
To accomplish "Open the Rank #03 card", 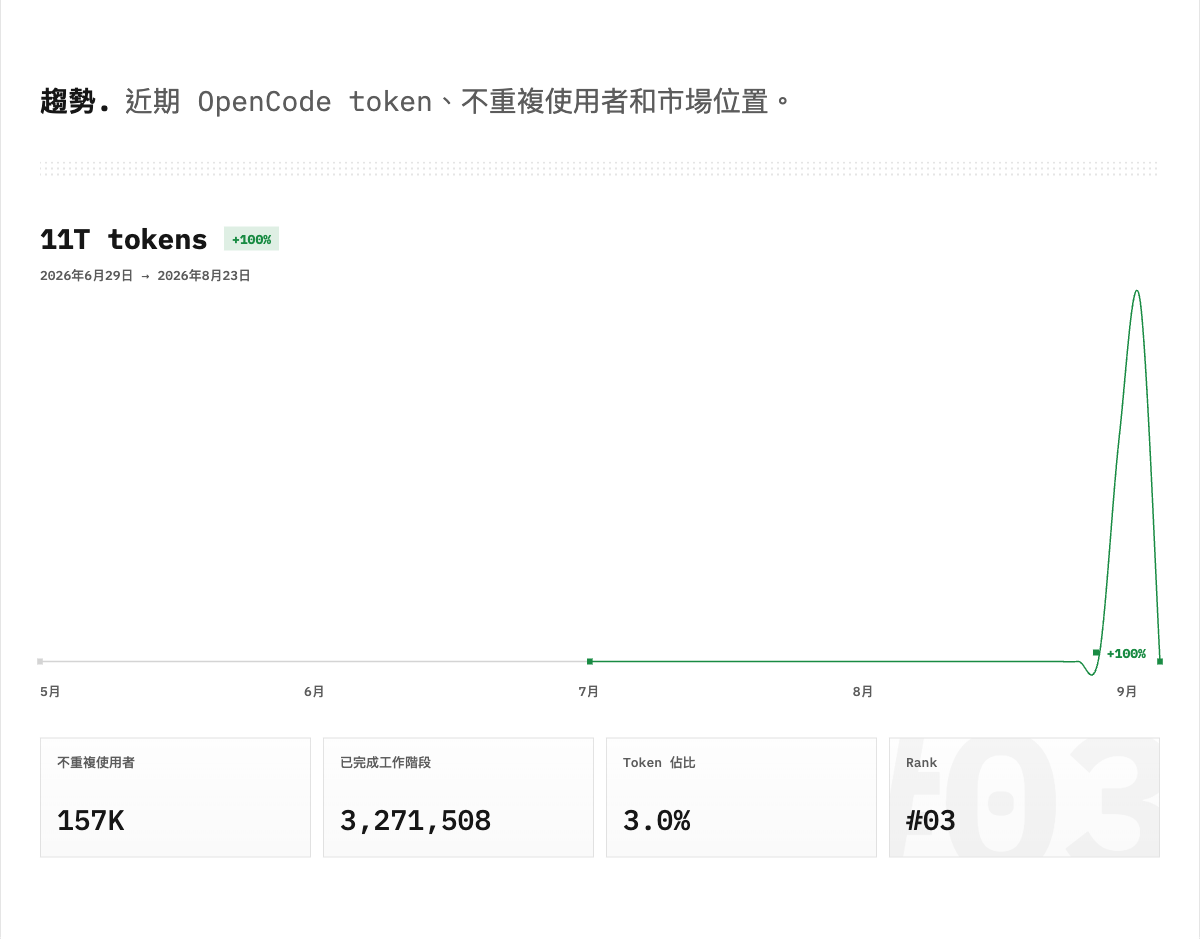I will click(1024, 797).
